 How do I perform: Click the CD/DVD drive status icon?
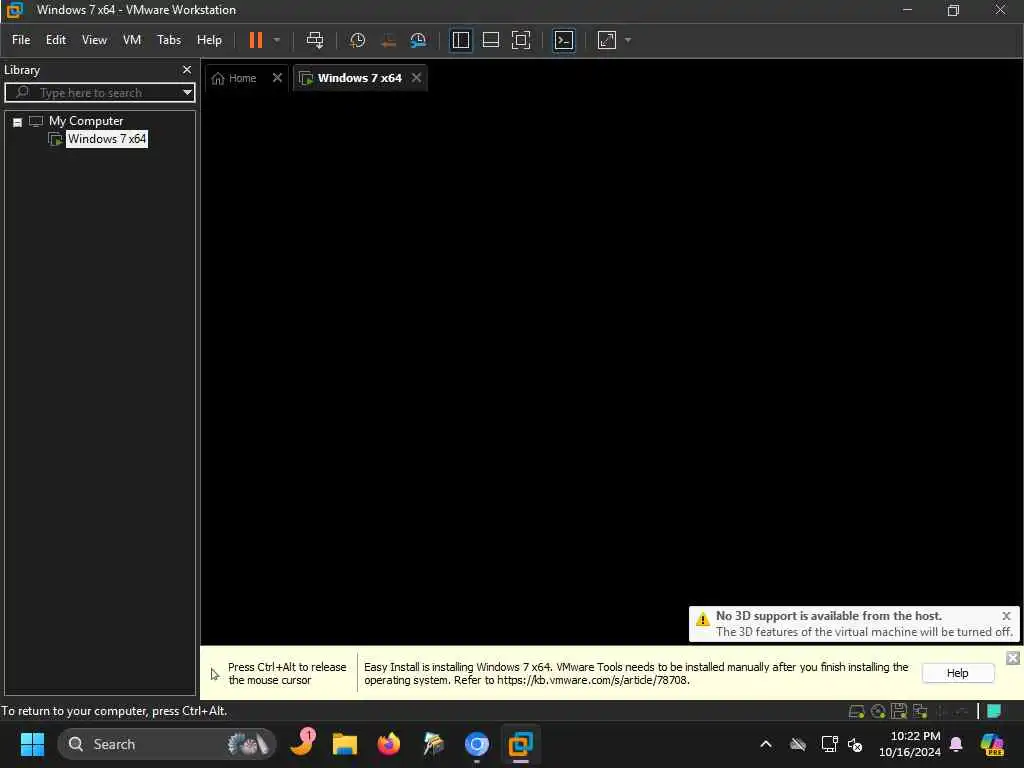click(878, 711)
